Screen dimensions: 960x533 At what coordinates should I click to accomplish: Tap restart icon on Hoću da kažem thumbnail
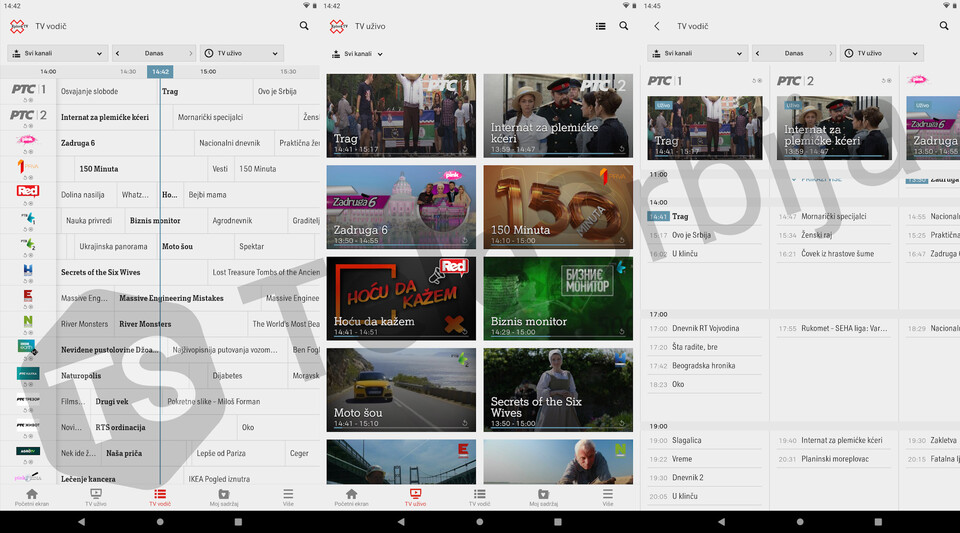click(466, 332)
